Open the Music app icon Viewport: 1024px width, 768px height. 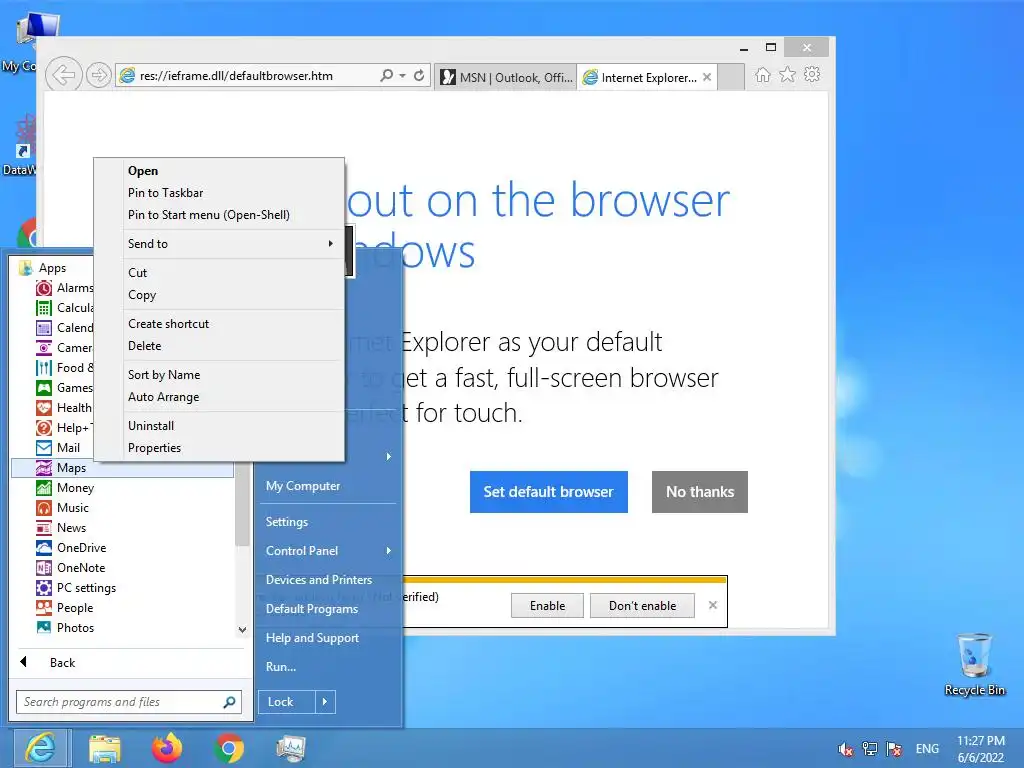(44, 508)
